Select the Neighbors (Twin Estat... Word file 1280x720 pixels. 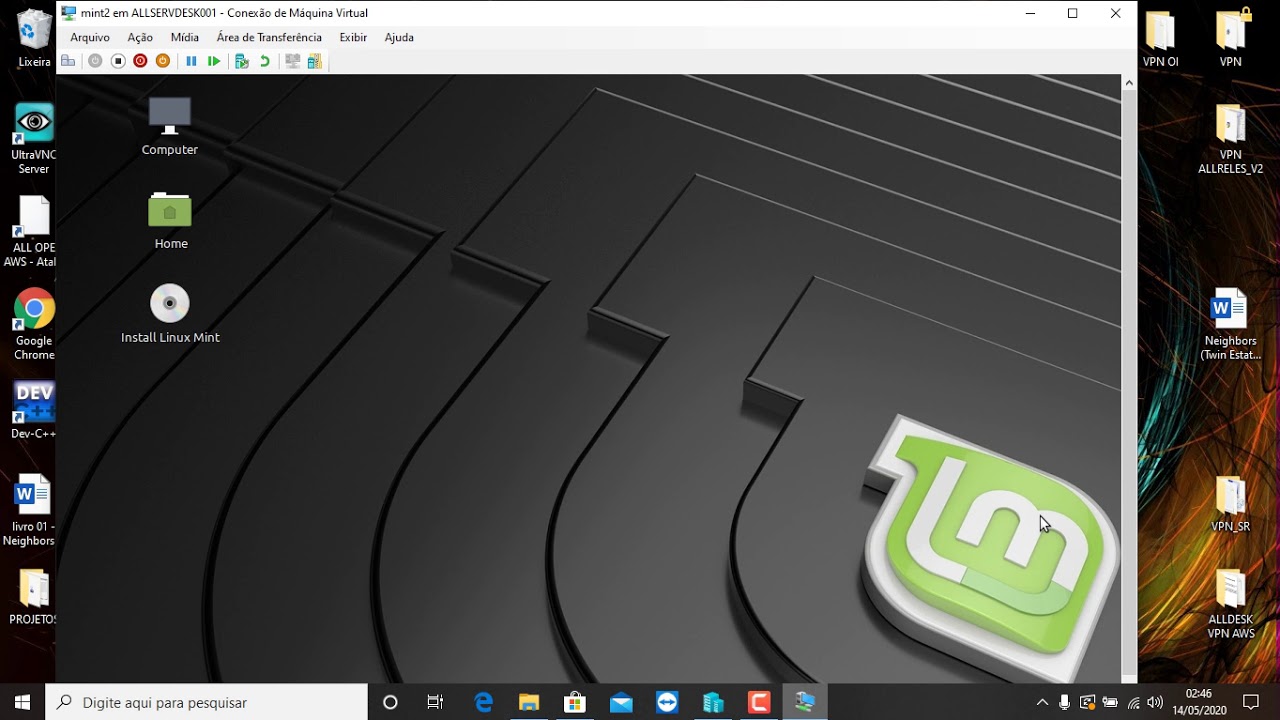tap(1230, 325)
